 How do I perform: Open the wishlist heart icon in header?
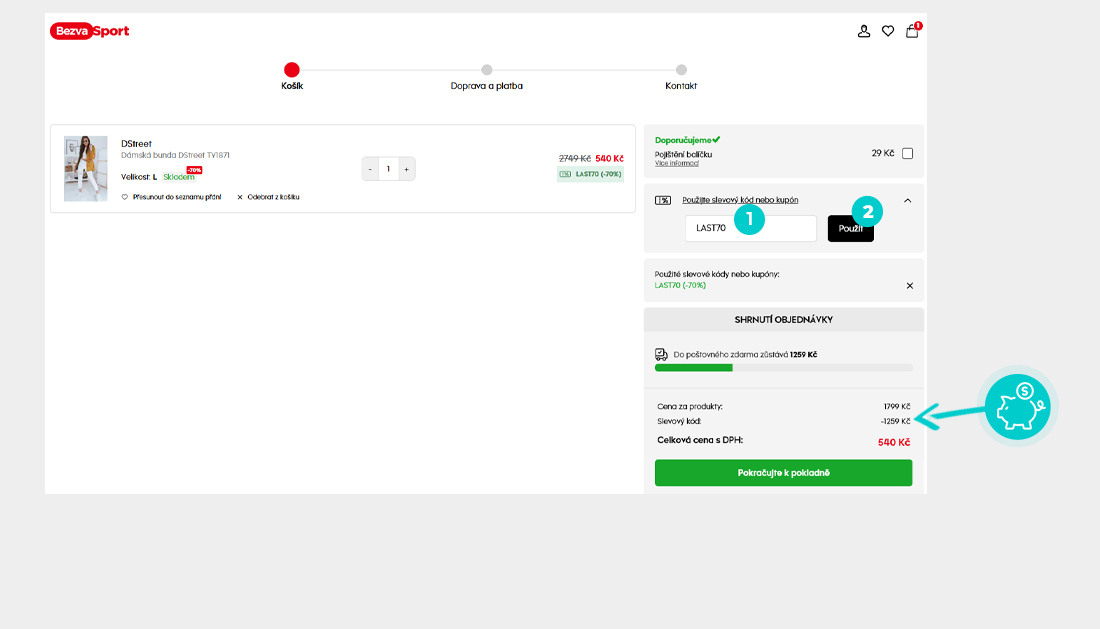[888, 31]
